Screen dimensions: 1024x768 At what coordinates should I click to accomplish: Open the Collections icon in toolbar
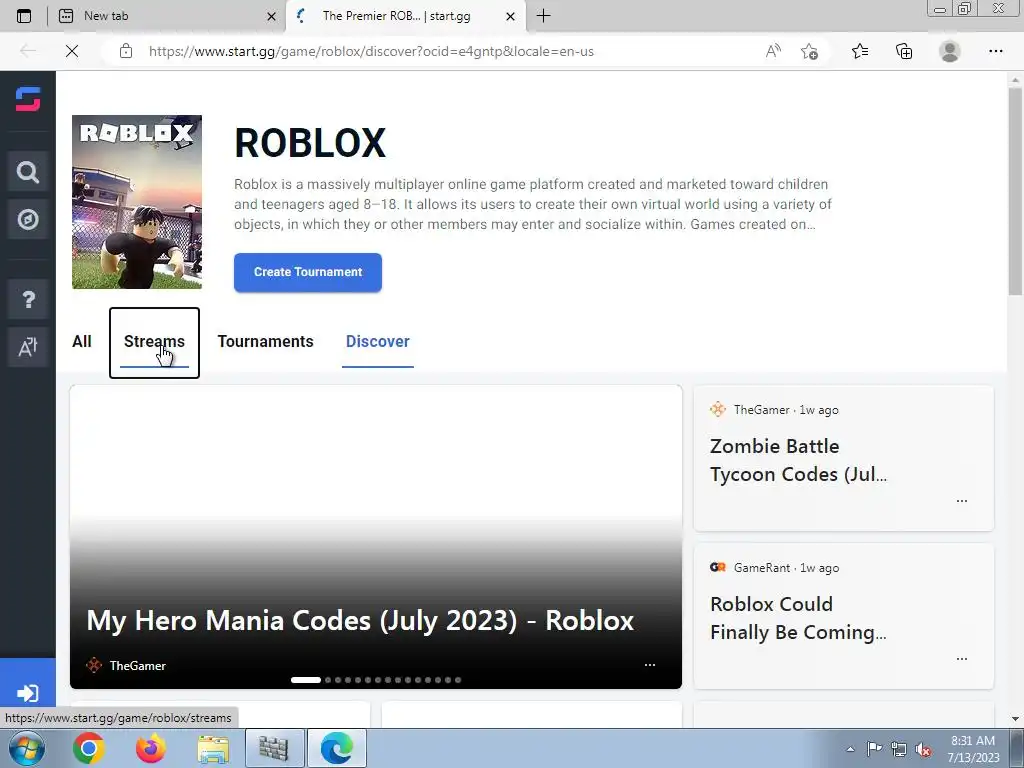coord(904,51)
